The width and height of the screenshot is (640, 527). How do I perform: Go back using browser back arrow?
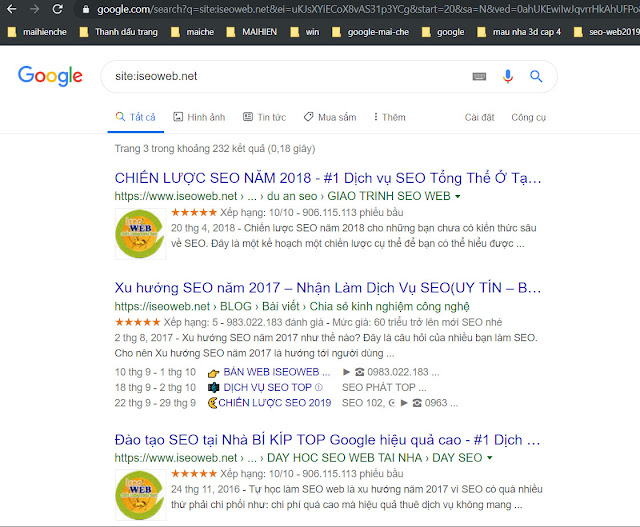click(x=12, y=9)
